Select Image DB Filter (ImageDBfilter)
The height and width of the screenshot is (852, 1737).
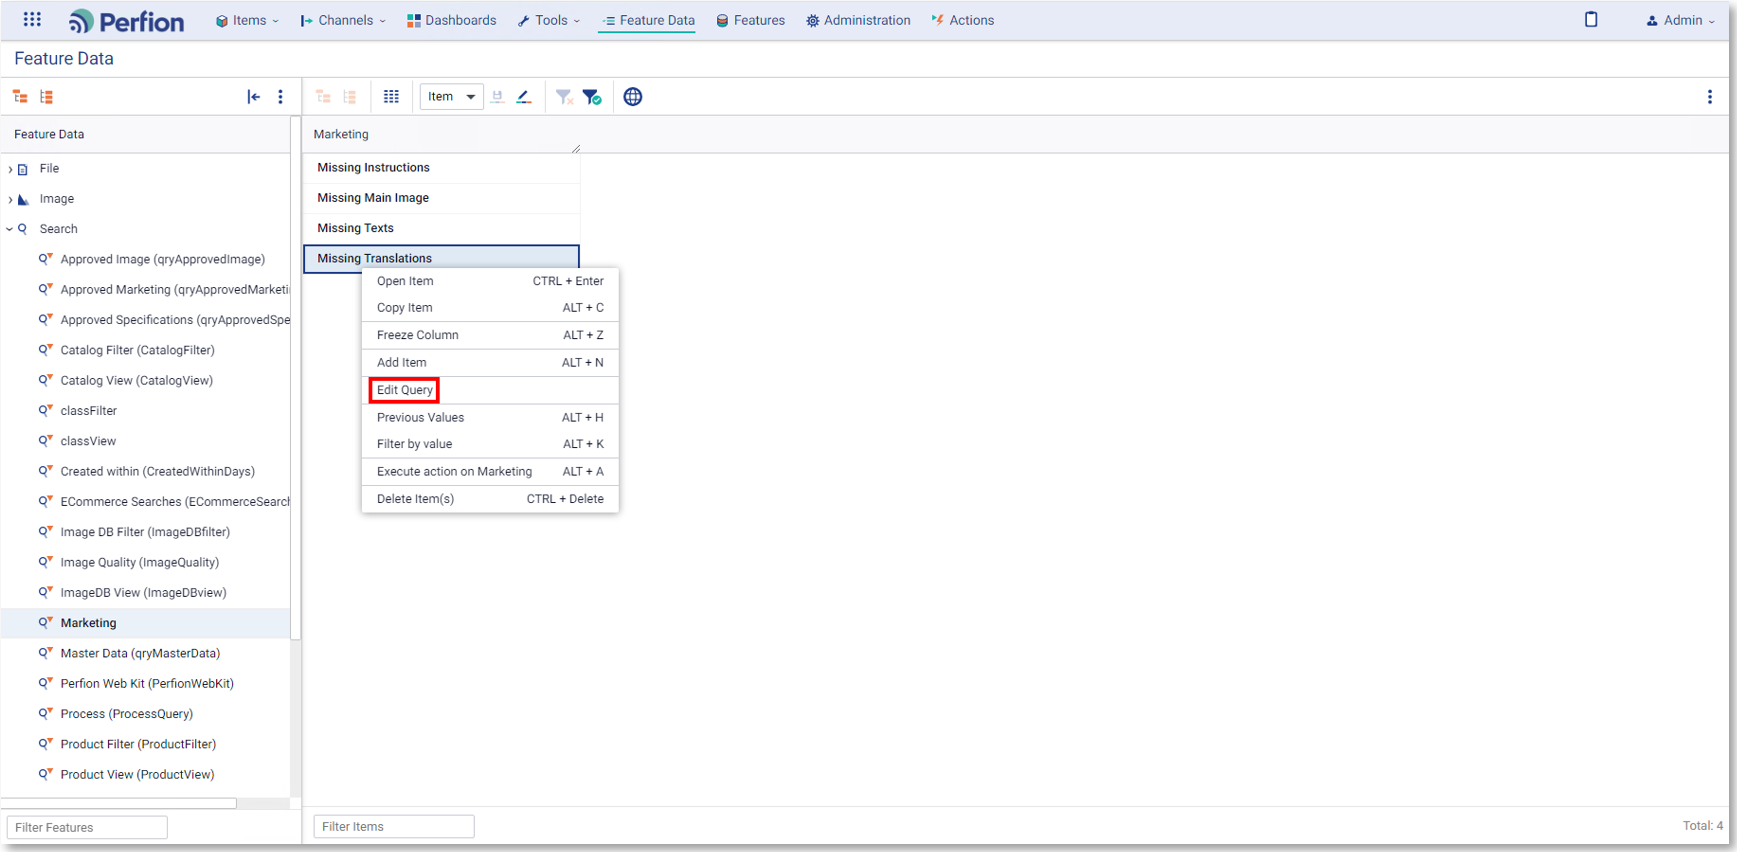(x=145, y=532)
